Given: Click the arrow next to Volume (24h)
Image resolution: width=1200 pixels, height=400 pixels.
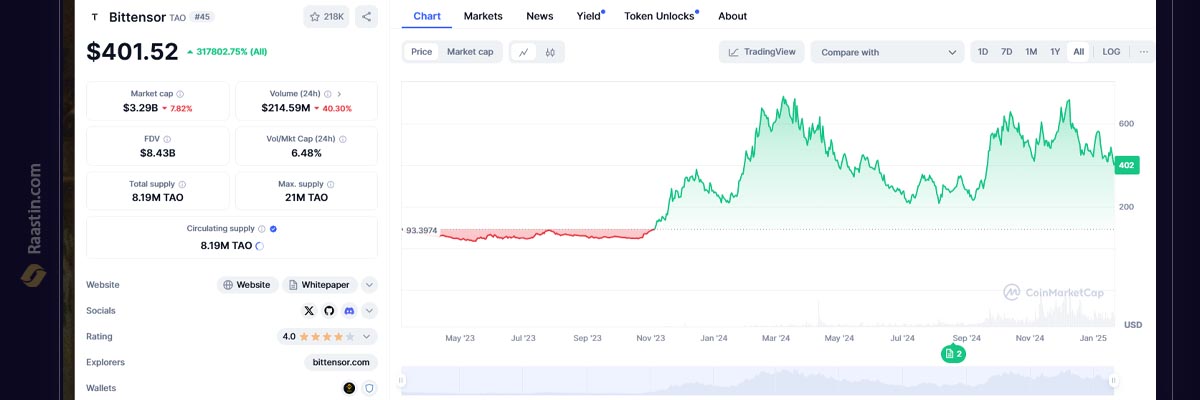Looking at the screenshot, I should pyautogui.click(x=340, y=94).
